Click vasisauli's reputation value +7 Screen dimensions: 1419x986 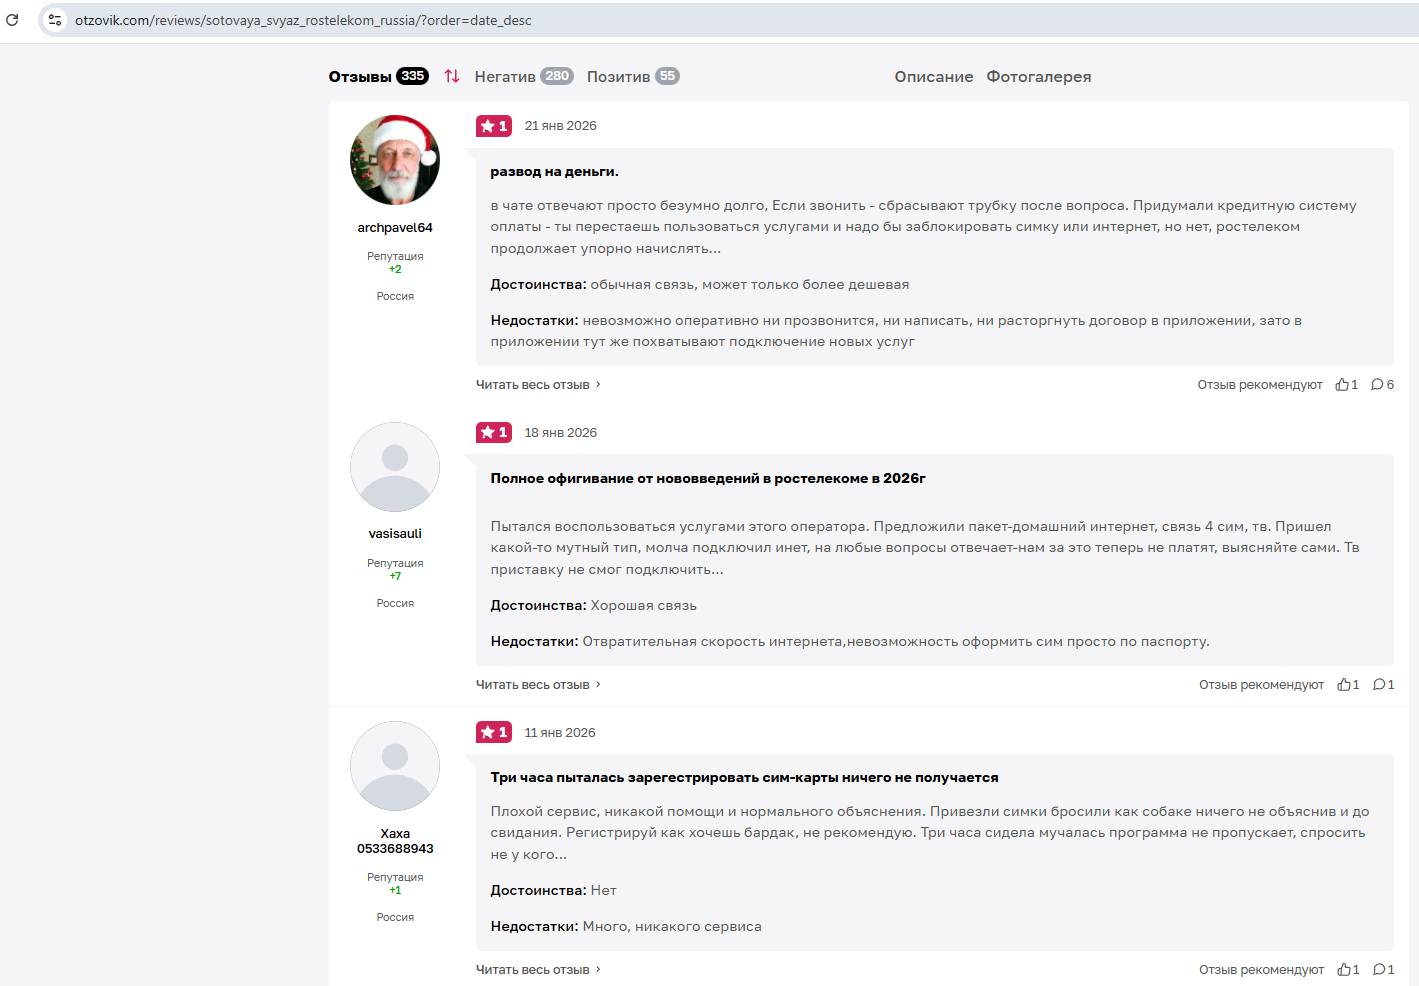[x=395, y=576]
